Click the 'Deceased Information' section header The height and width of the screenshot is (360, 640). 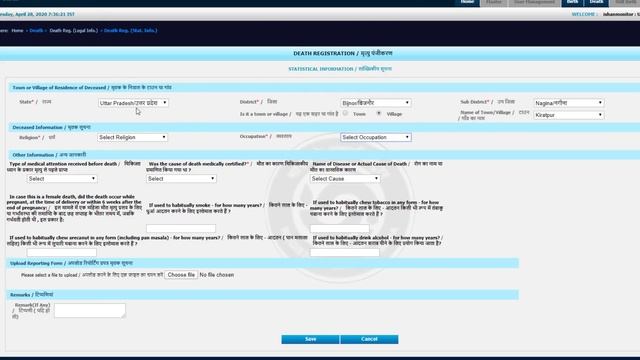pos(51,127)
